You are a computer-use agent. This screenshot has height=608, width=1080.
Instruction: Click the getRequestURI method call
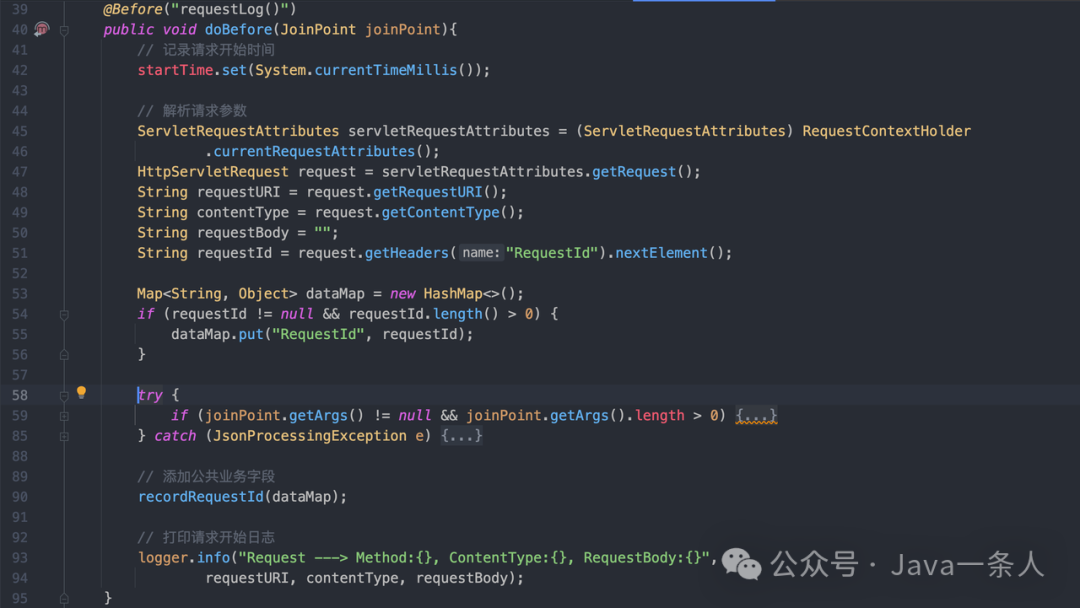(428, 192)
